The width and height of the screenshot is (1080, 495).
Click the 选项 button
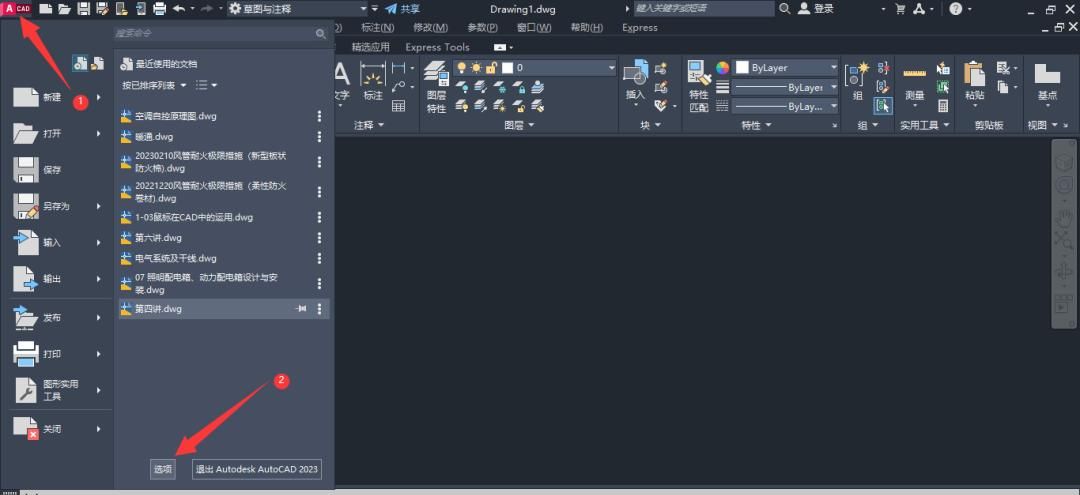click(163, 469)
